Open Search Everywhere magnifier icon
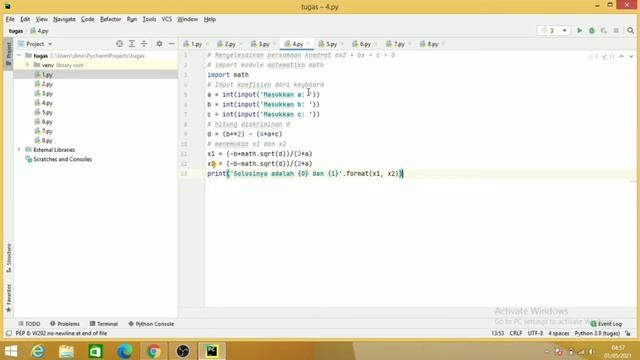The image size is (640, 360). (x=630, y=31)
